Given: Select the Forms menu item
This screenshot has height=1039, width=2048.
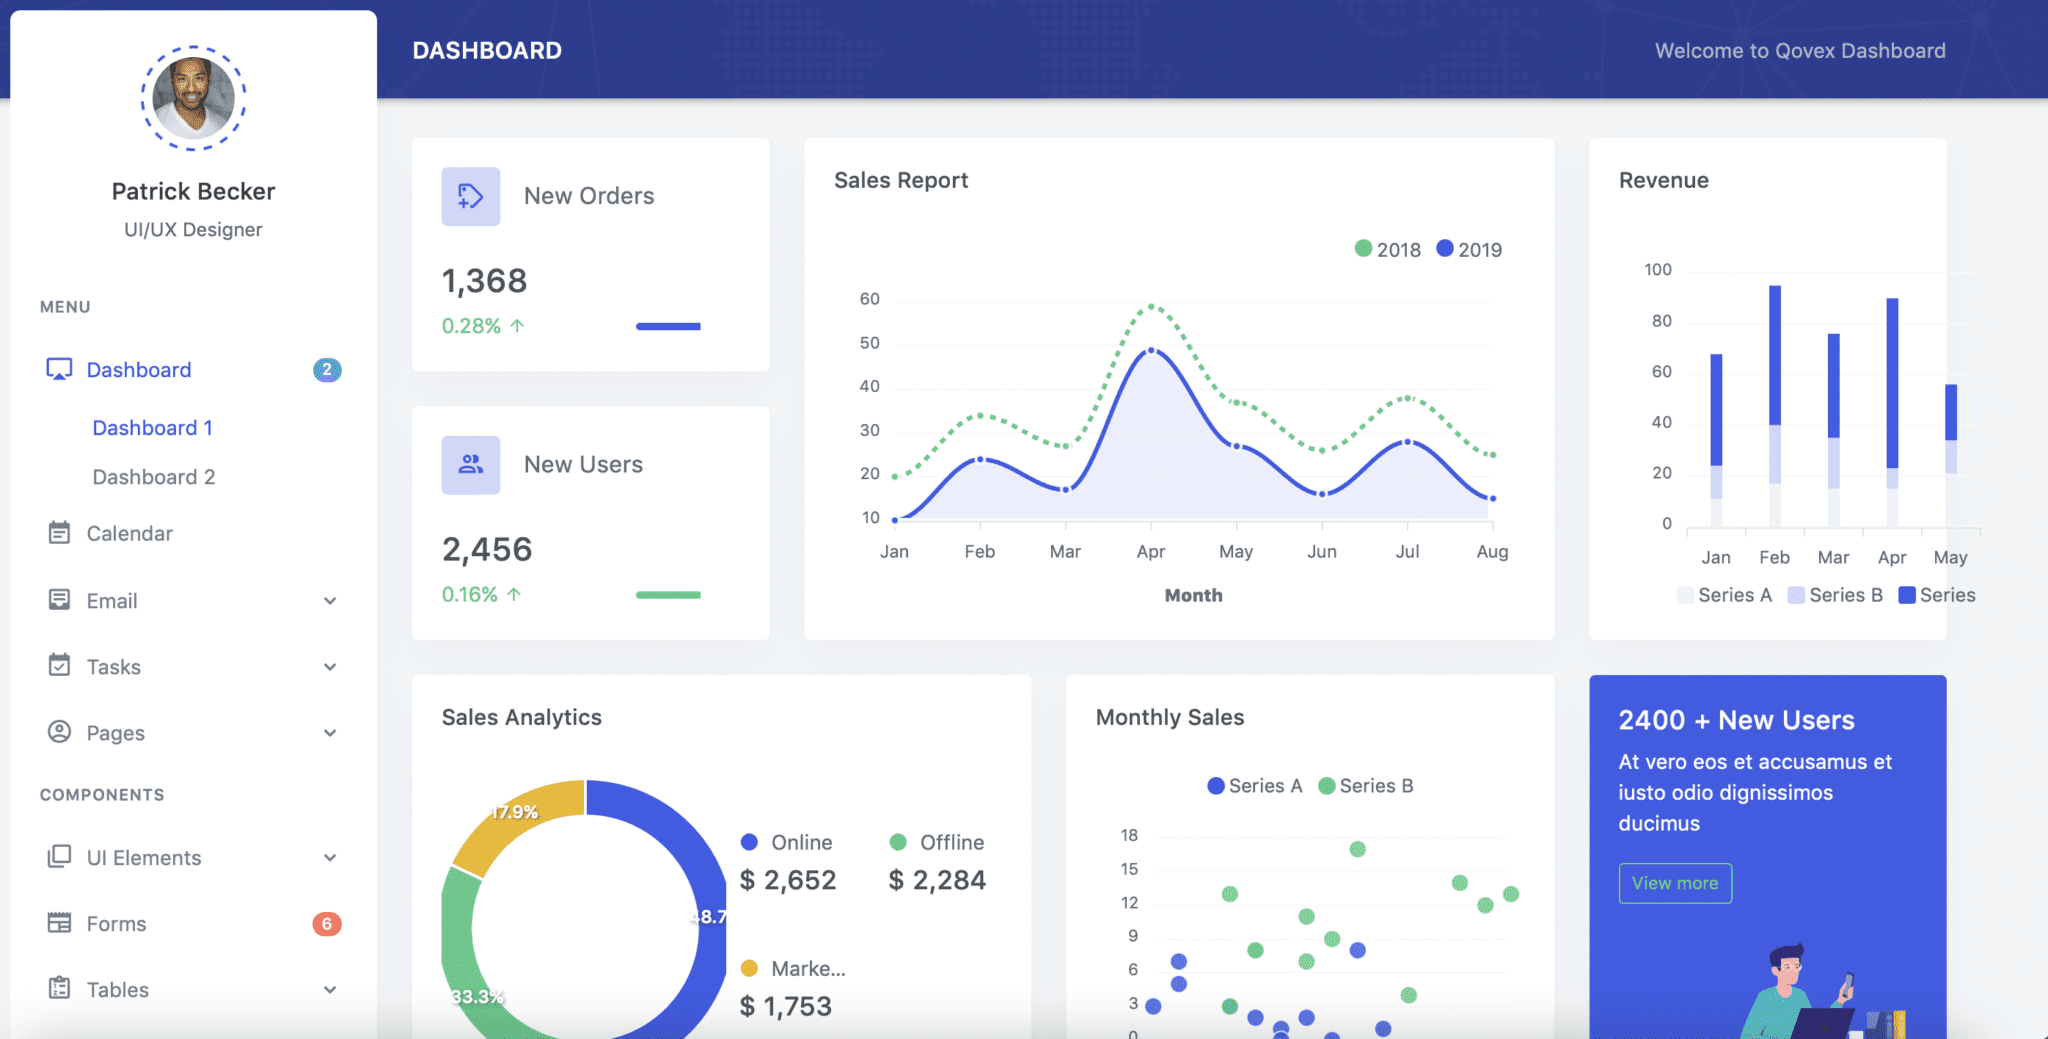Looking at the screenshot, I should [116, 924].
